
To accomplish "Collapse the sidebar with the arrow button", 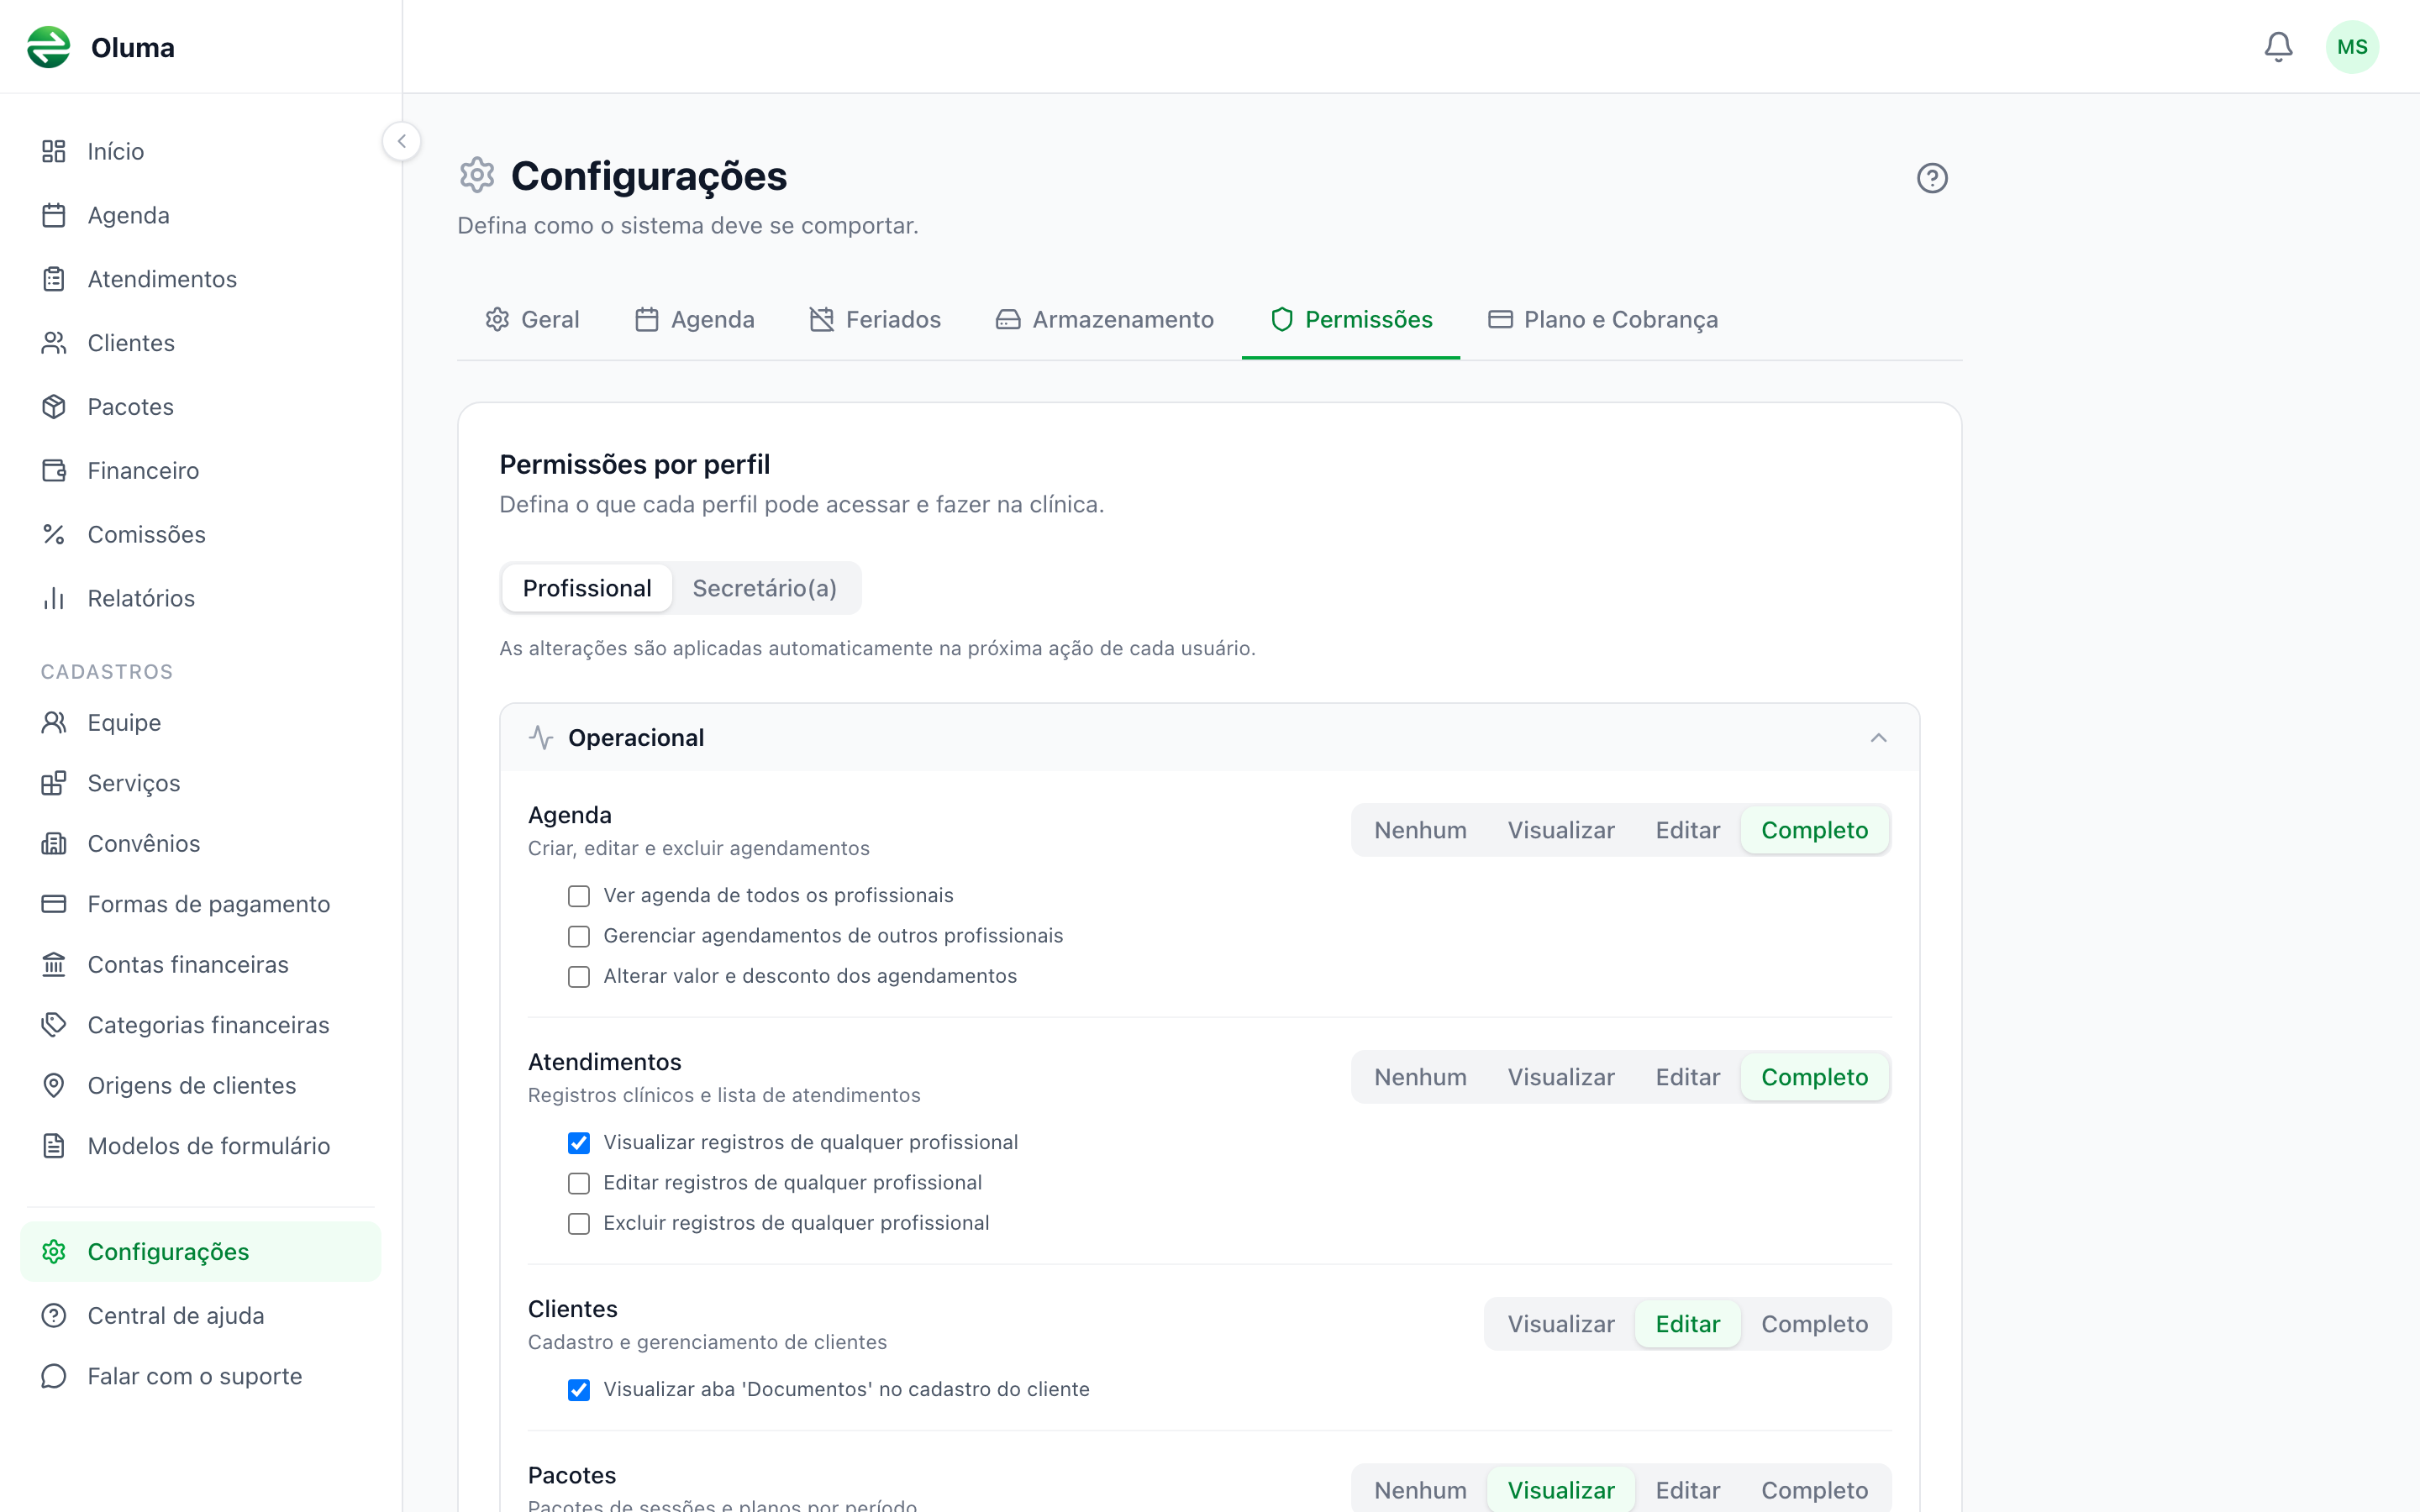I will tap(401, 141).
